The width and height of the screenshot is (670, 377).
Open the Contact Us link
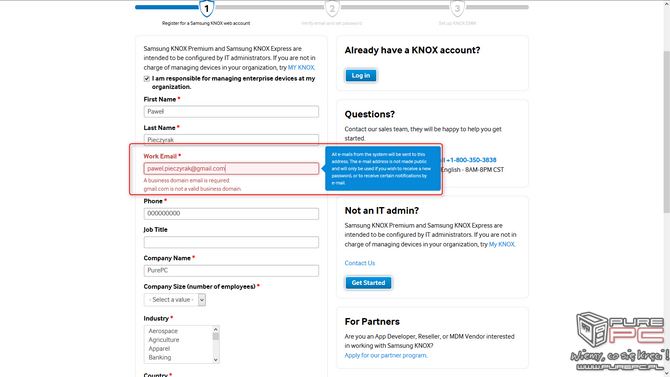[360, 263]
